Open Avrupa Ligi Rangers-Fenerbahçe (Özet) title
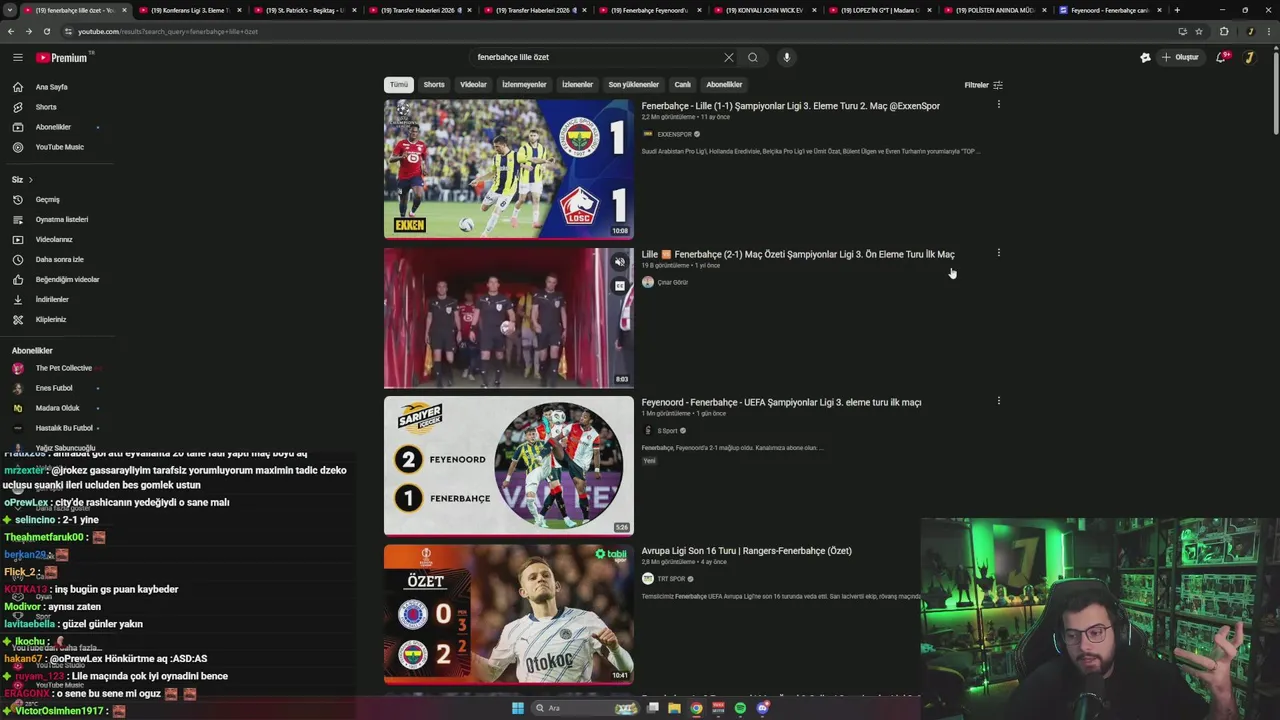The height and width of the screenshot is (720, 1280). click(x=746, y=551)
